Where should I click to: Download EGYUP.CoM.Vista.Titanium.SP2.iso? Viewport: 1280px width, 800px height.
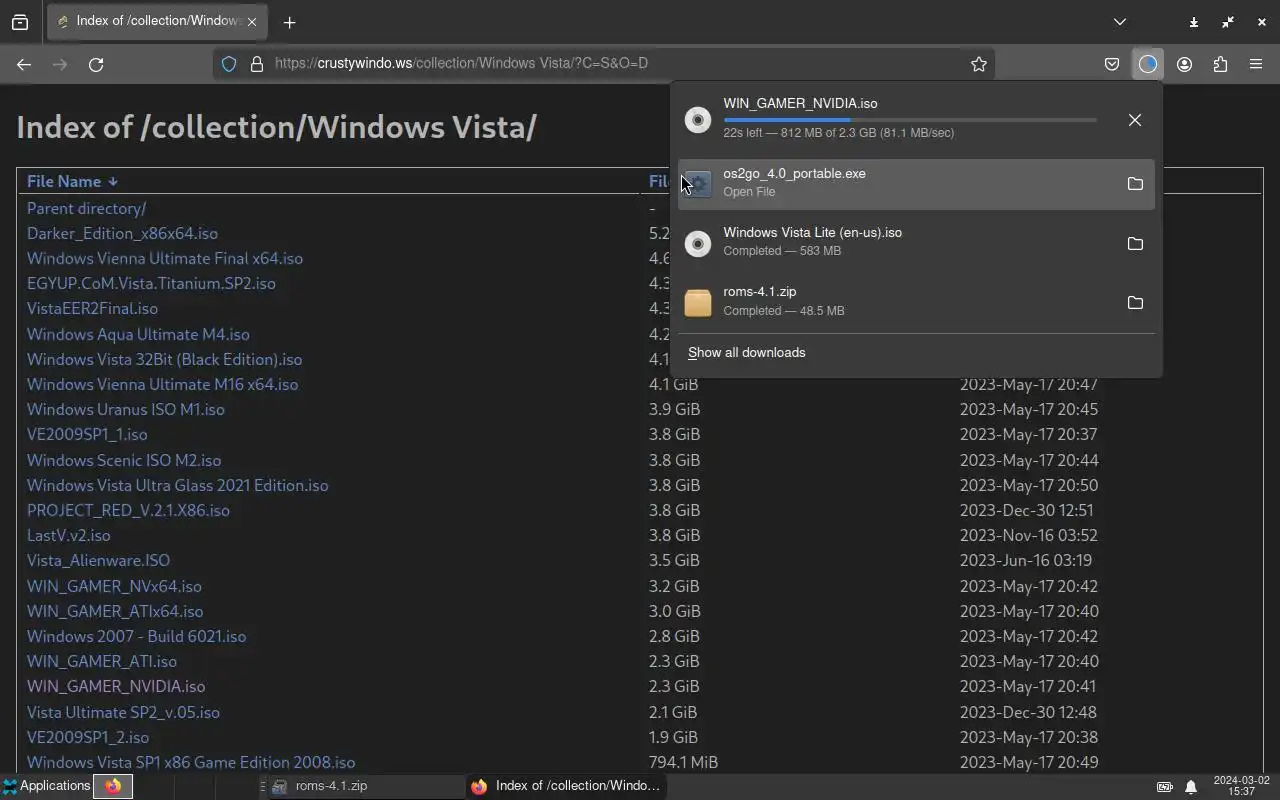[x=151, y=283]
